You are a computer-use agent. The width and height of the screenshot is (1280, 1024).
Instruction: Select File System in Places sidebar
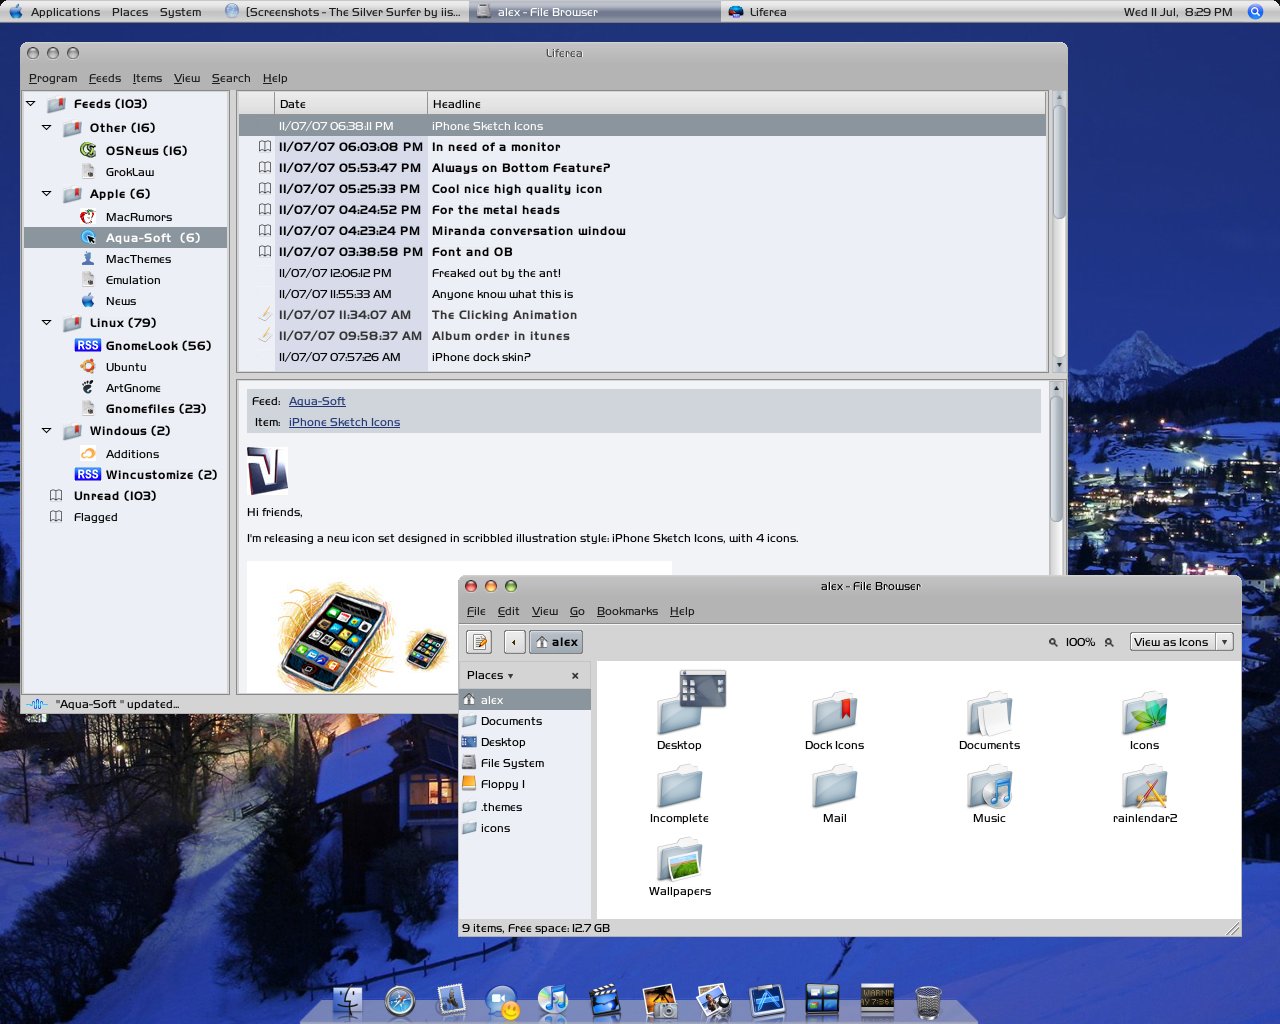[x=525, y=763]
